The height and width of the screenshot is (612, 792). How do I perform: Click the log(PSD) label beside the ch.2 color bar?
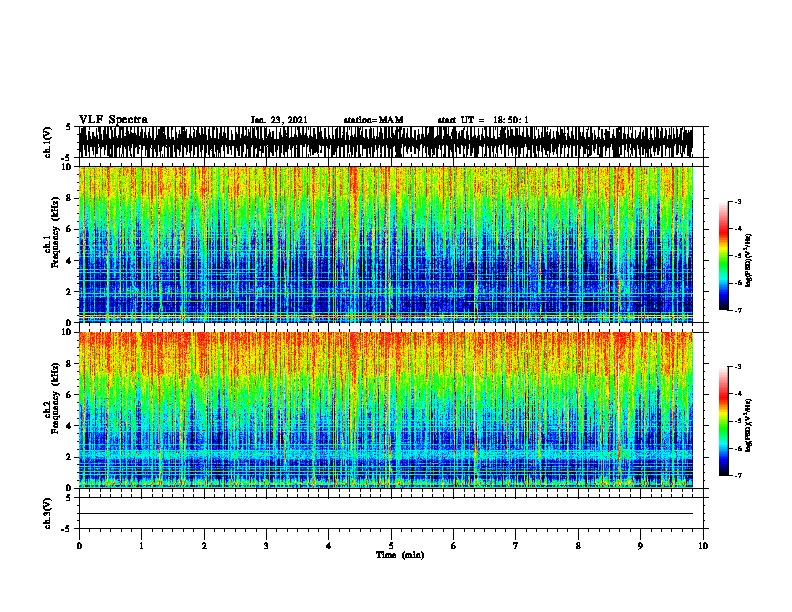tap(748, 425)
